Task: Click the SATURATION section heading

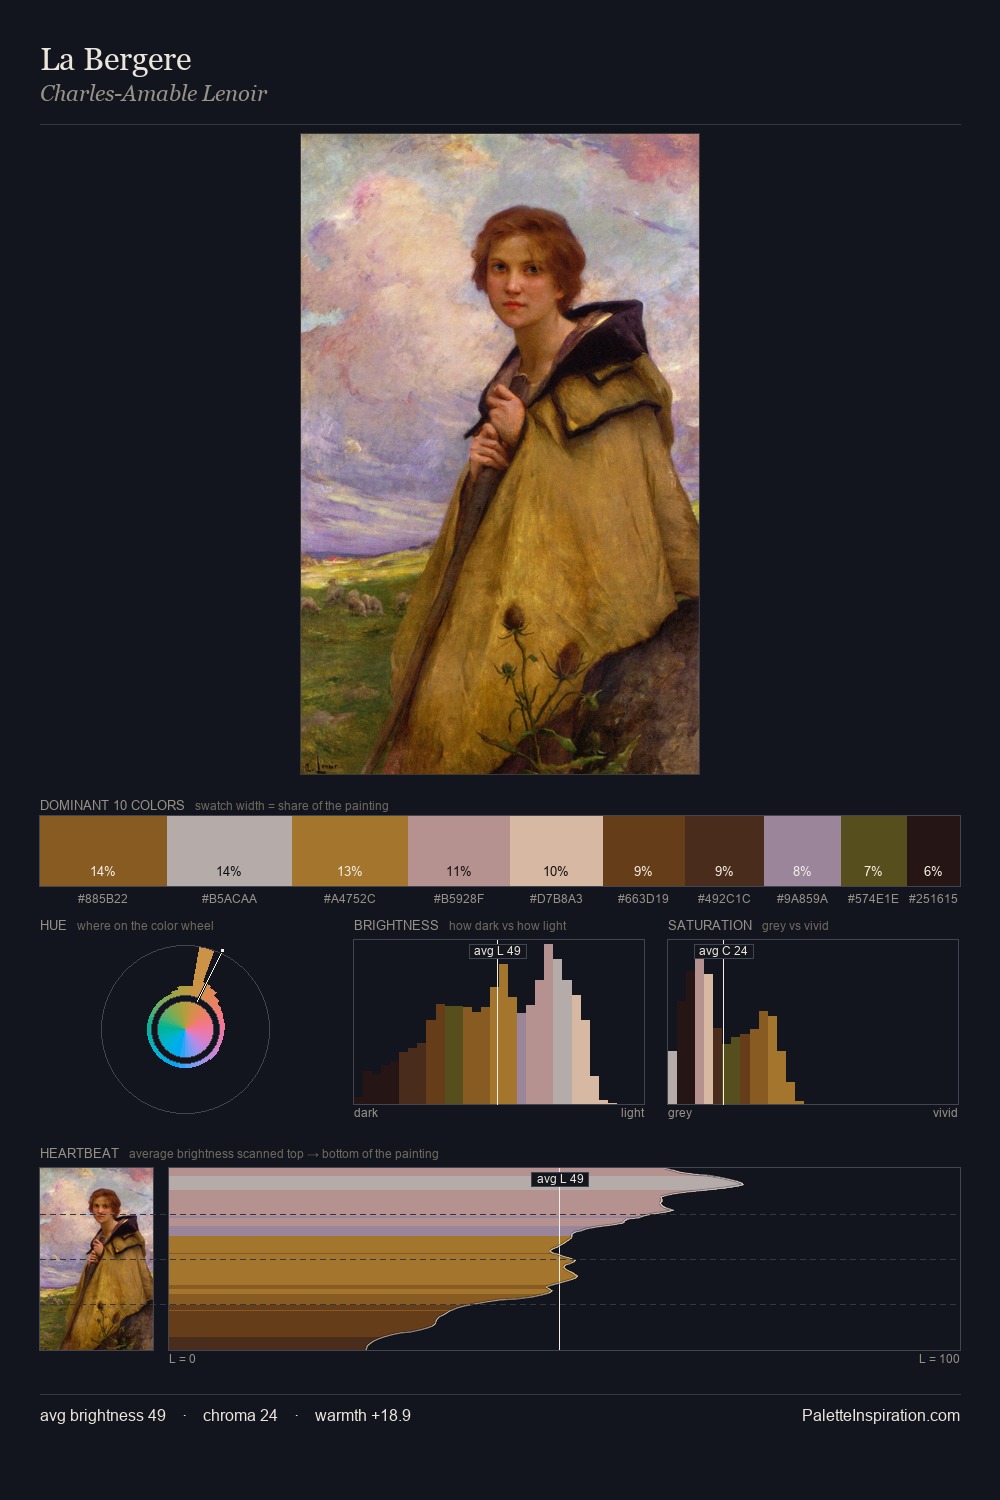Action: click(x=710, y=925)
